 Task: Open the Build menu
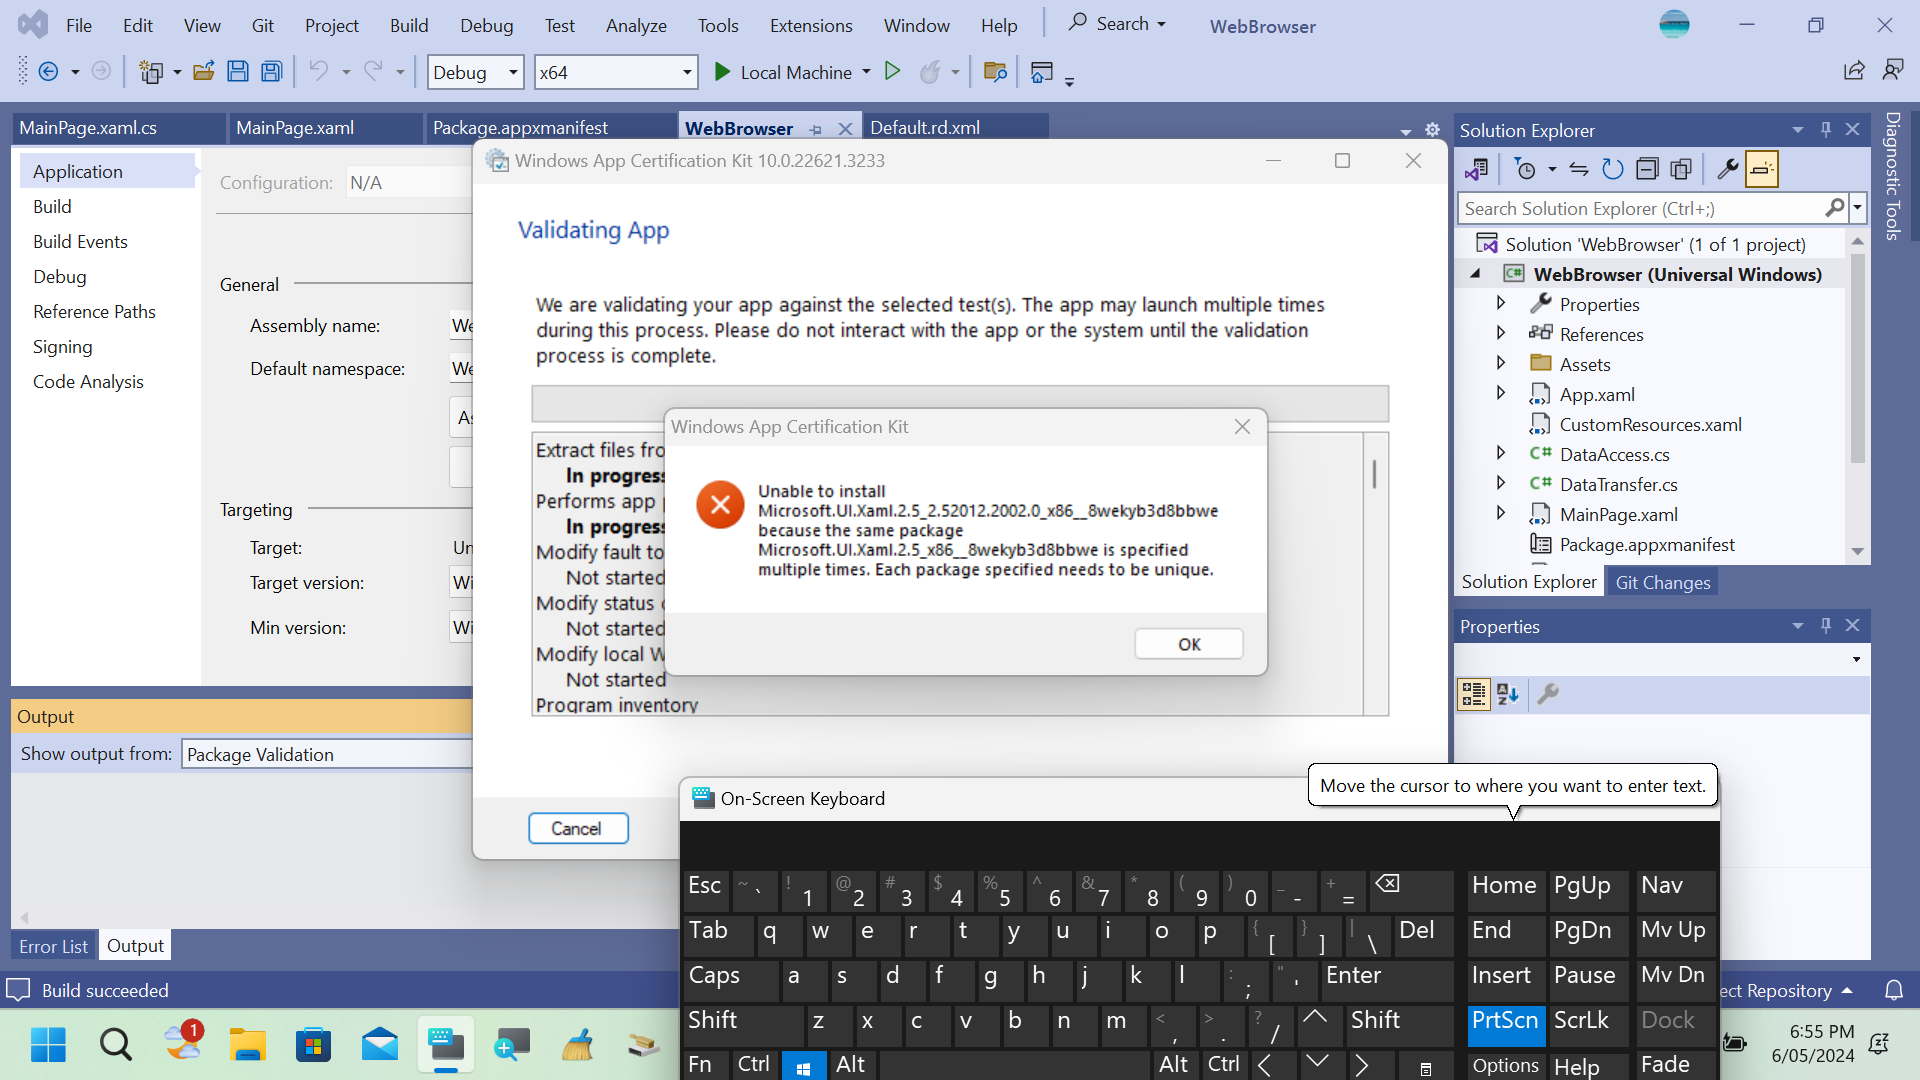pyautogui.click(x=409, y=25)
